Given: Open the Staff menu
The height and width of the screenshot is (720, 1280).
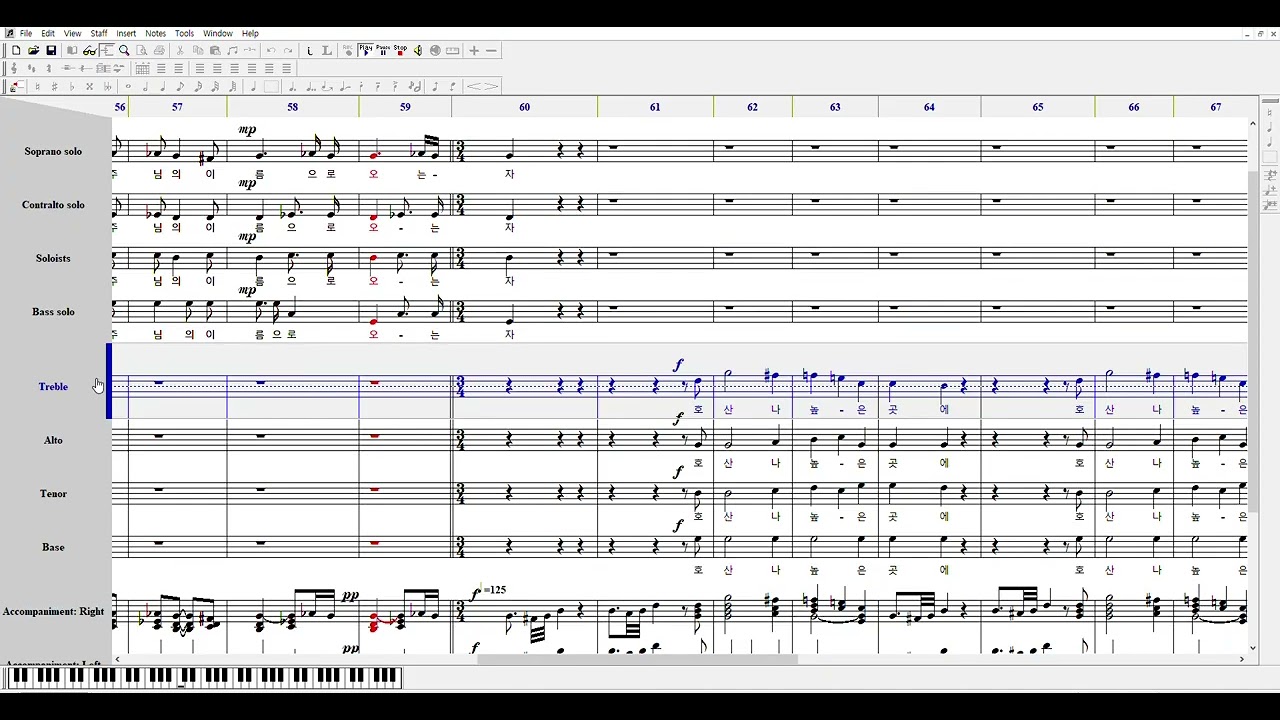Looking at the screenshot, I should (99, 33).
